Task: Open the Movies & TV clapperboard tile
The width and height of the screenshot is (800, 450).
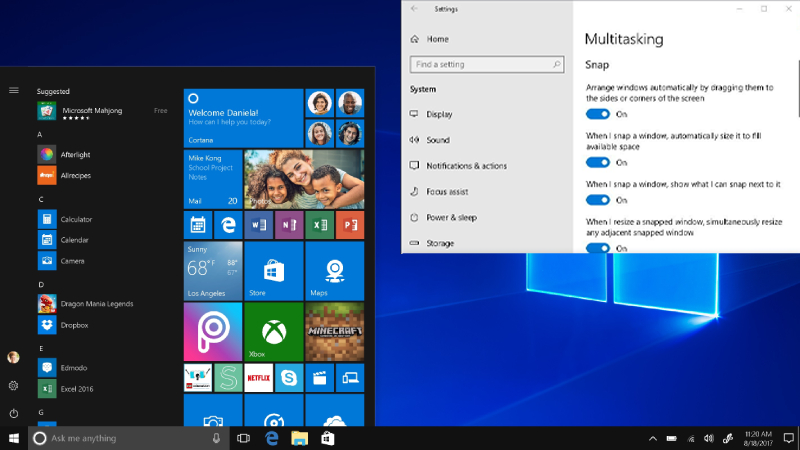Action: coord(319,378)
